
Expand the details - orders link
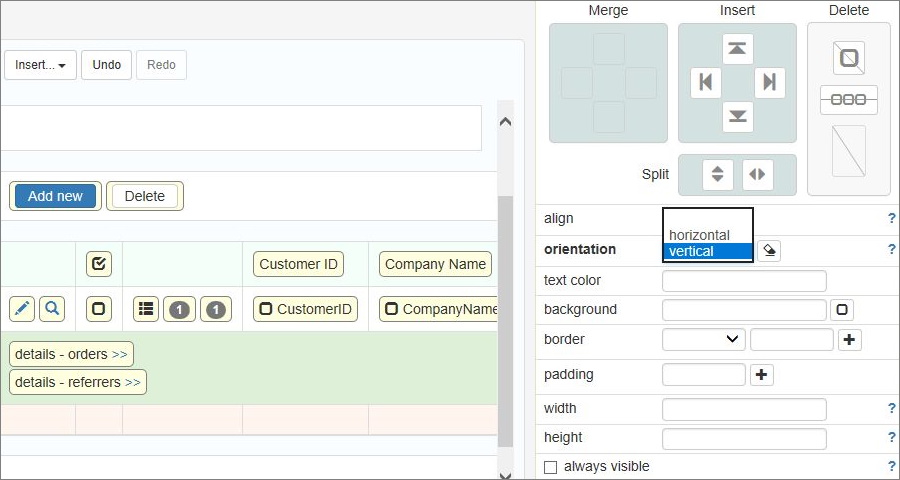71,354
